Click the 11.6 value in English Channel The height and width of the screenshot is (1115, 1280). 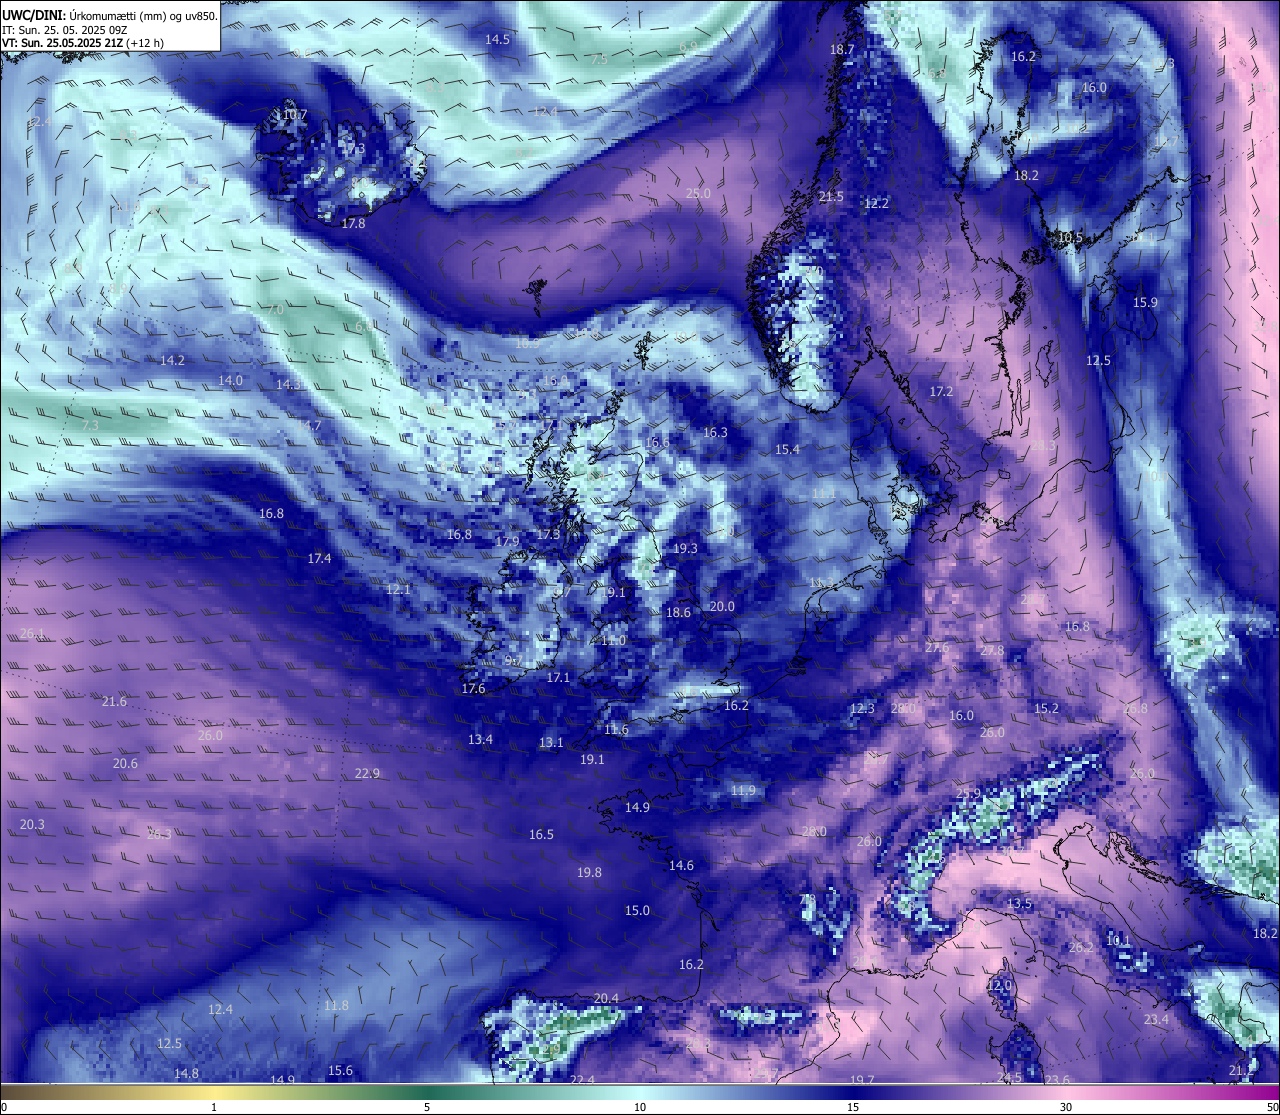(x=616, y=729)
